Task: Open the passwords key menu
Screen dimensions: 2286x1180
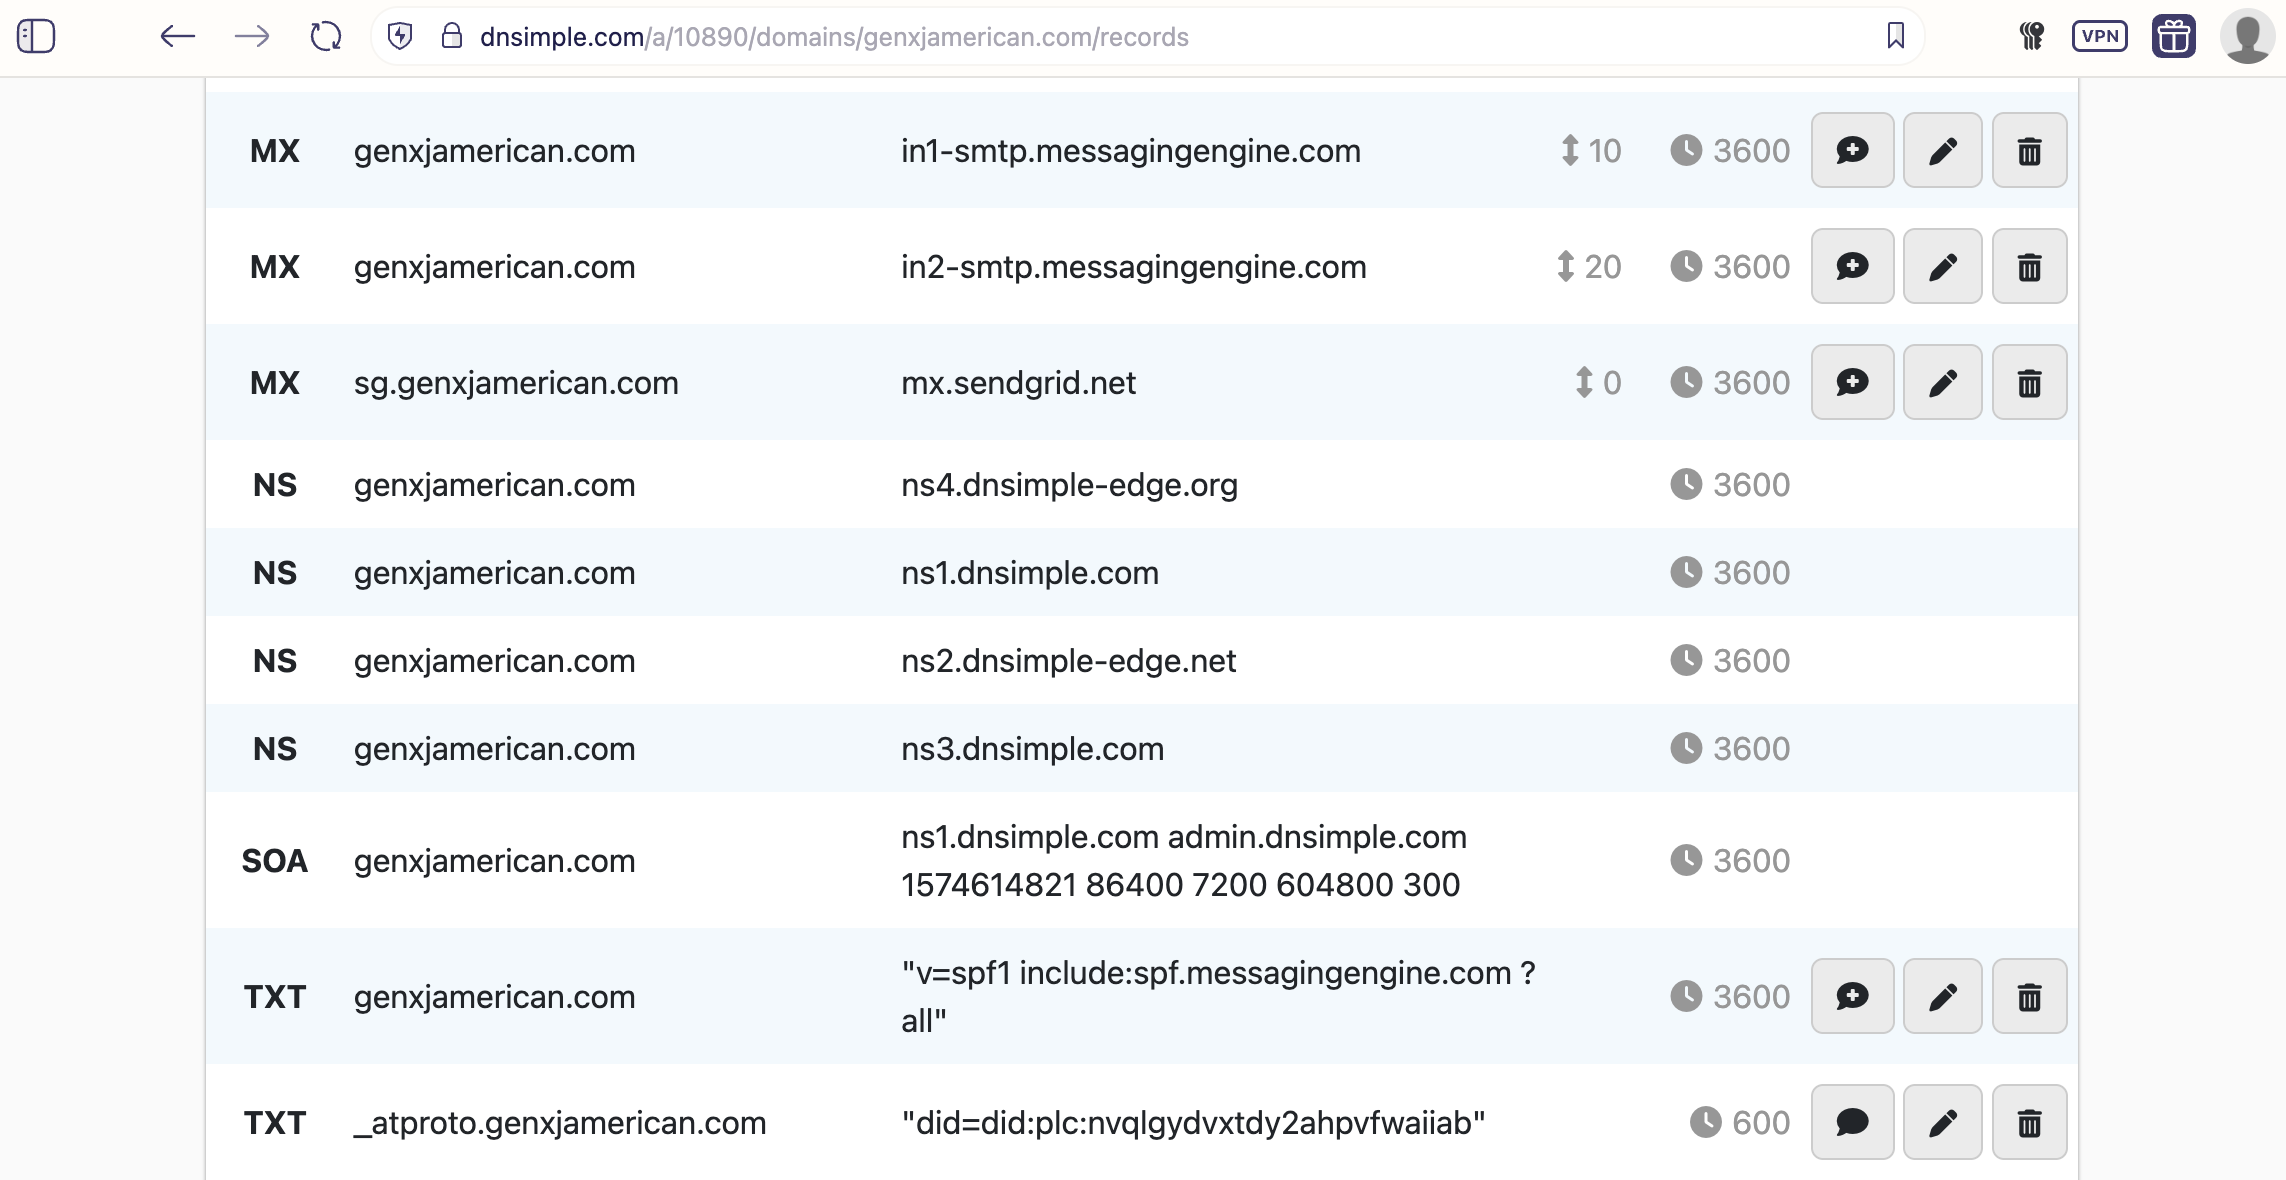Action: (2031, 36)
